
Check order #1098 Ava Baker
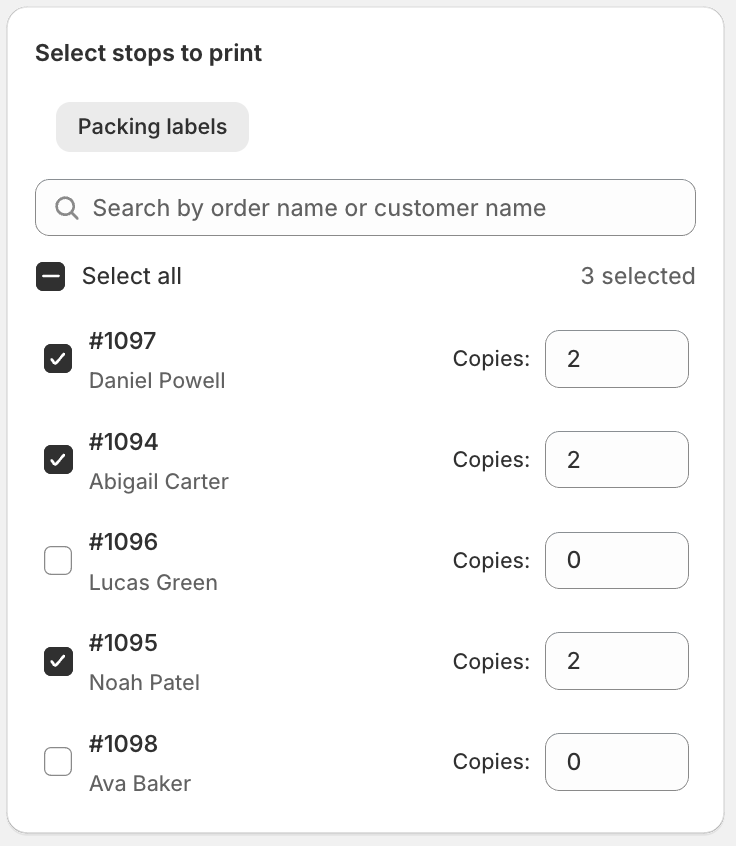(58, 761)
